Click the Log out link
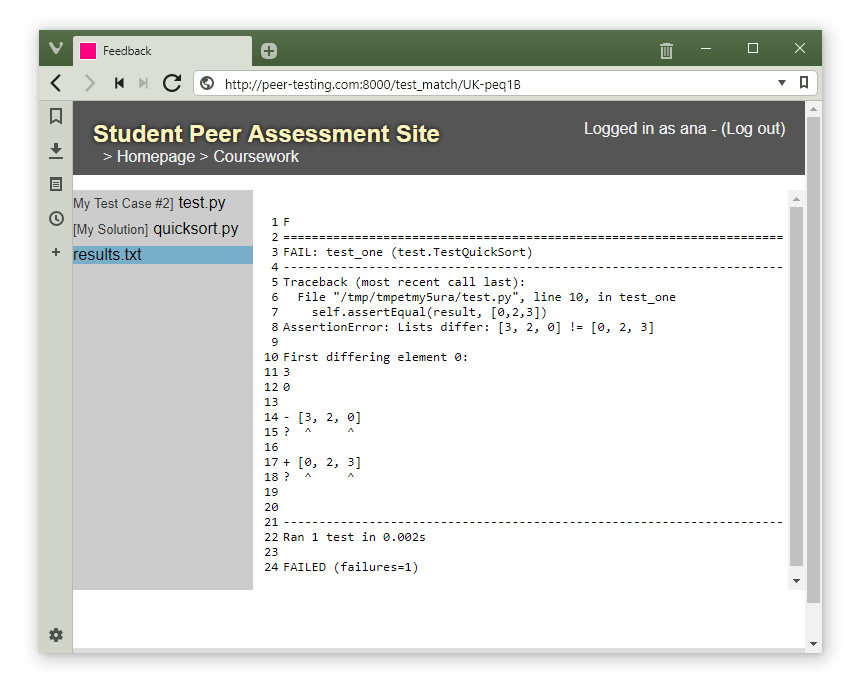The height and width of the screenshot is (690, 854). [x=753, y=129]
